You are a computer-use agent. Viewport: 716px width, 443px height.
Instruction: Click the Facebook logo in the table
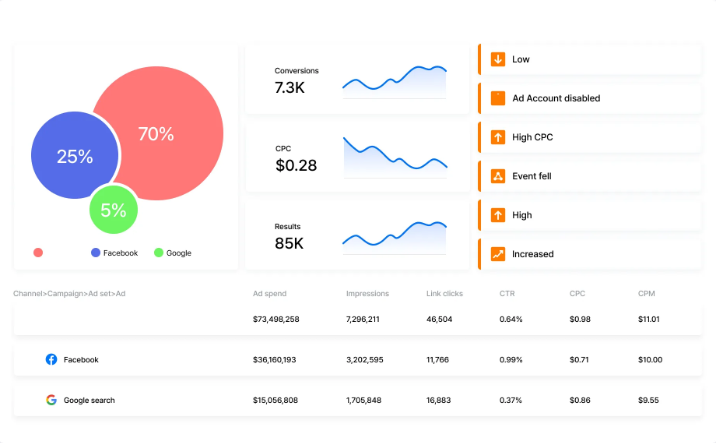click(x=51, y=359)
